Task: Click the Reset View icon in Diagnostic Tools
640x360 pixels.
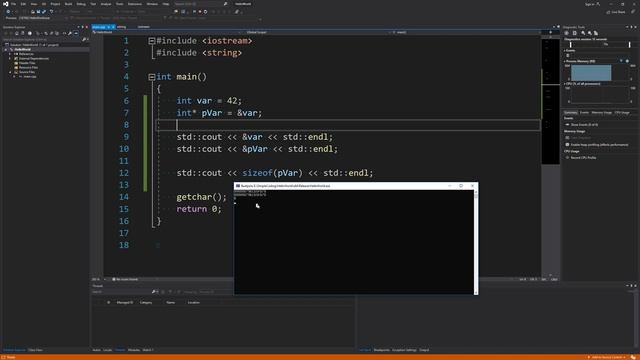Action: (596, 33)
